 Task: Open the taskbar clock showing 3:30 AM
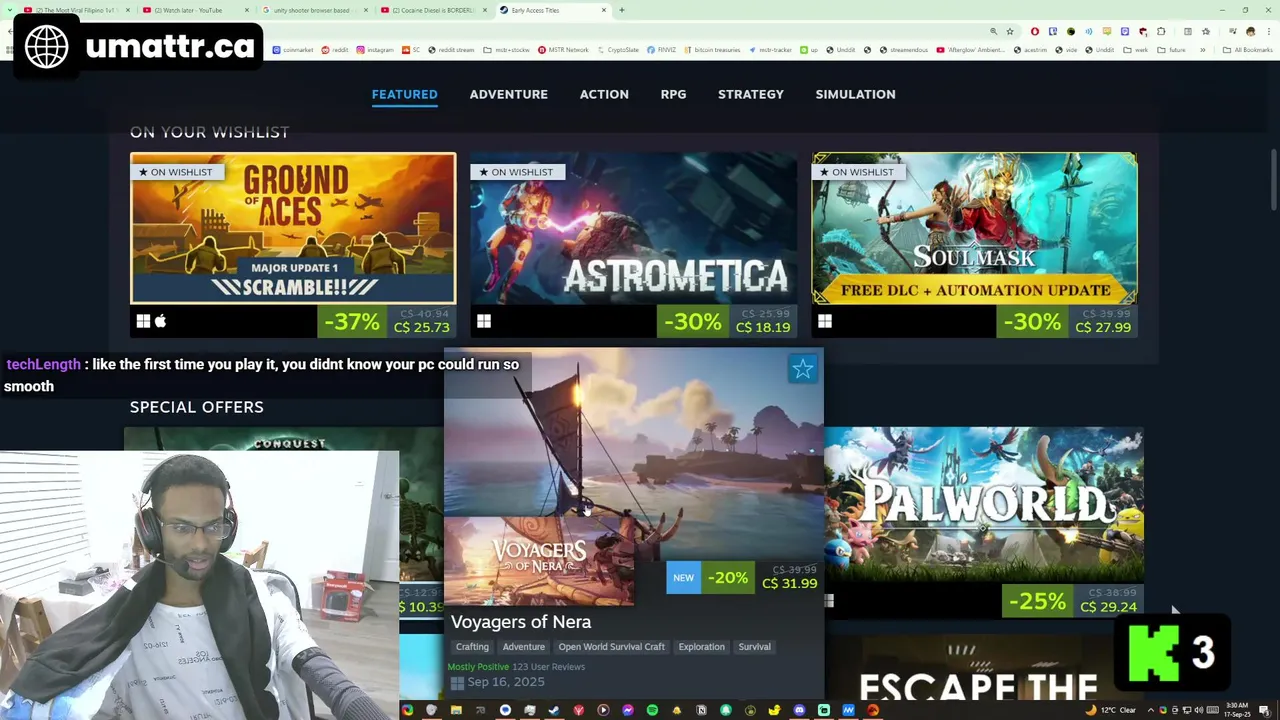click(1237, 710)
